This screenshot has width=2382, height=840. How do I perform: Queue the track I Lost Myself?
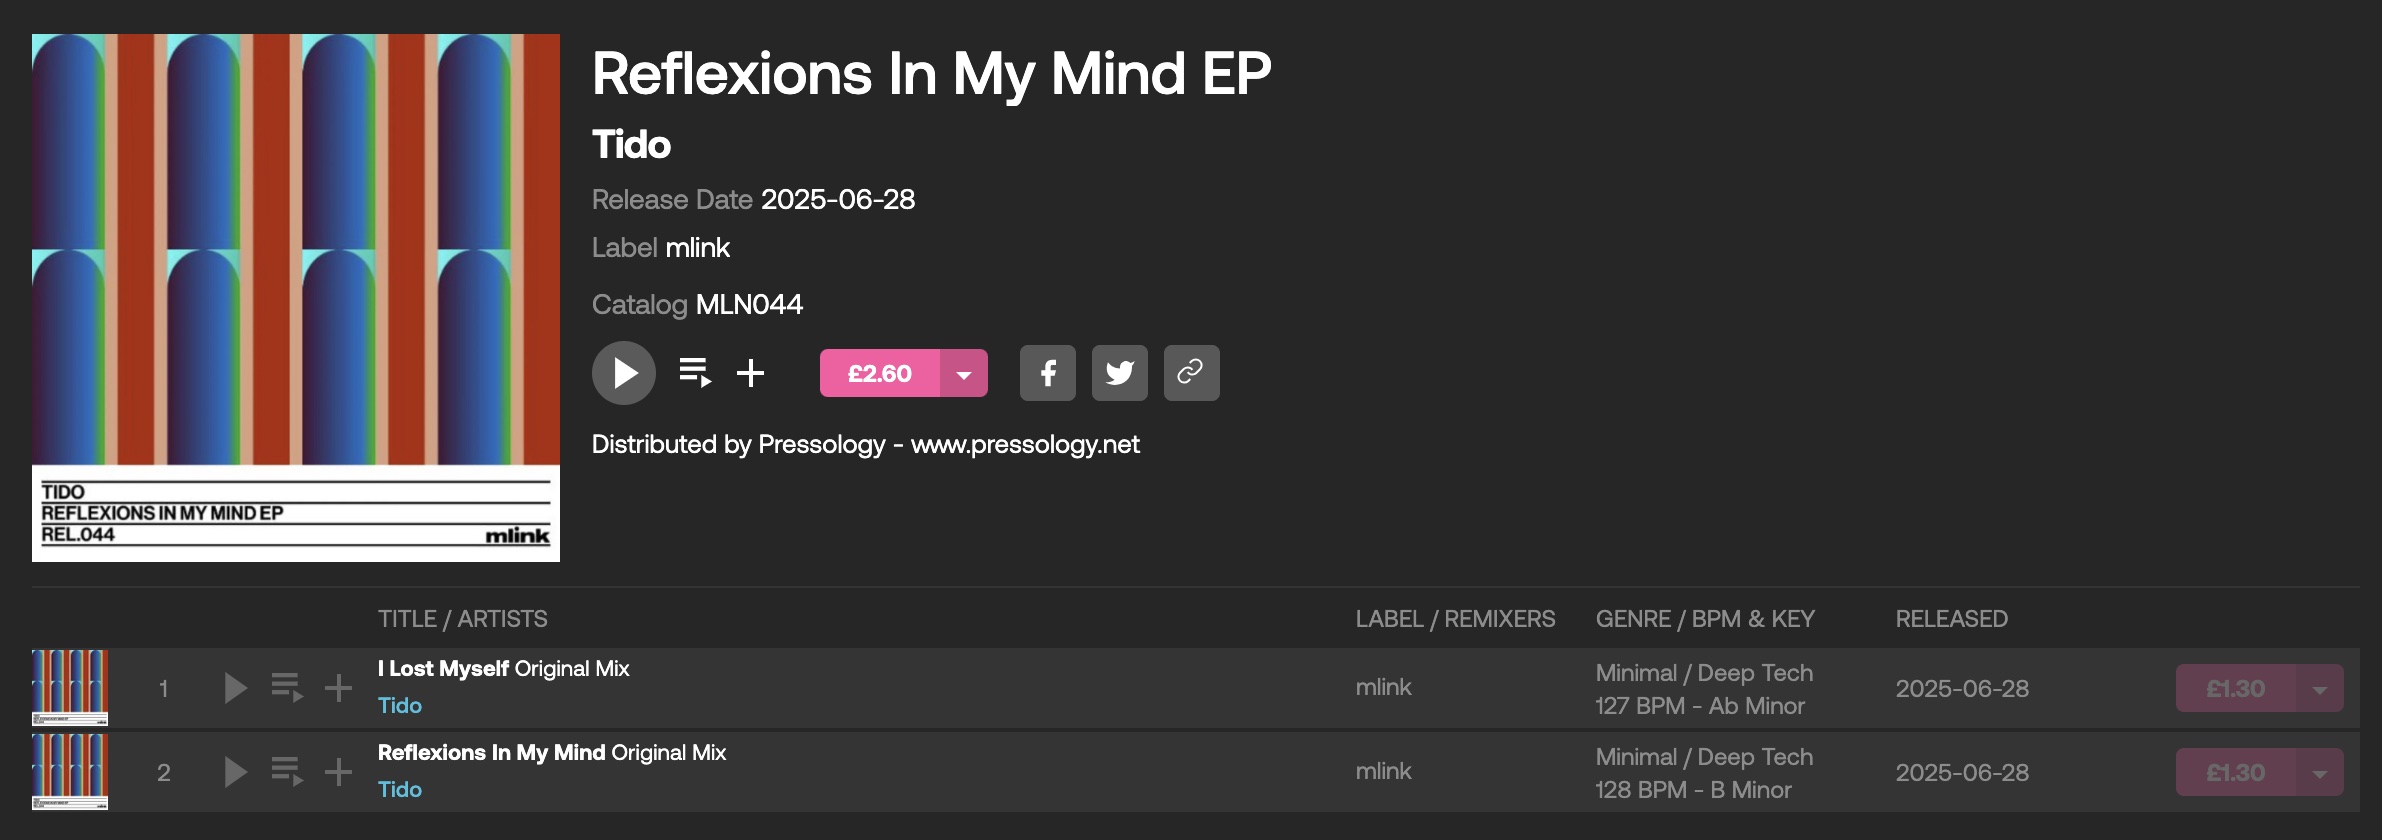tap(287, 688)
